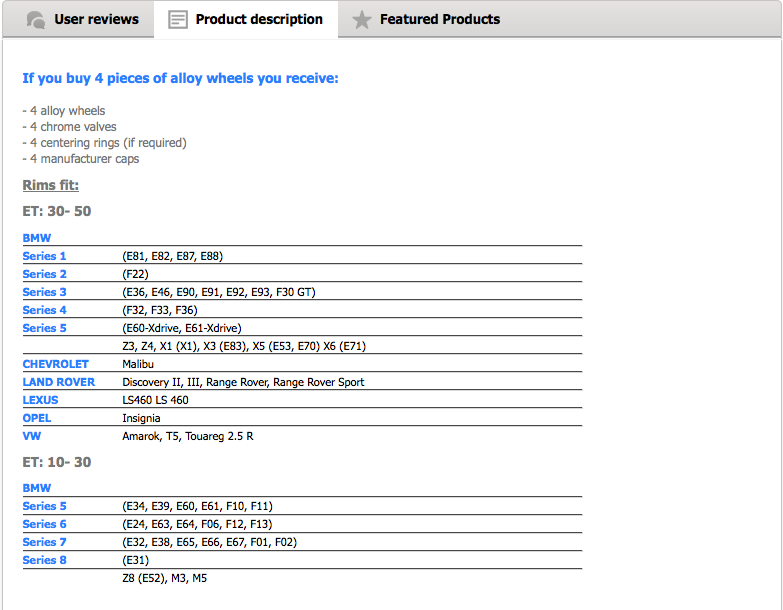Click the speech bubble User reviews icon
783x610 pixels.
(36, 20)
